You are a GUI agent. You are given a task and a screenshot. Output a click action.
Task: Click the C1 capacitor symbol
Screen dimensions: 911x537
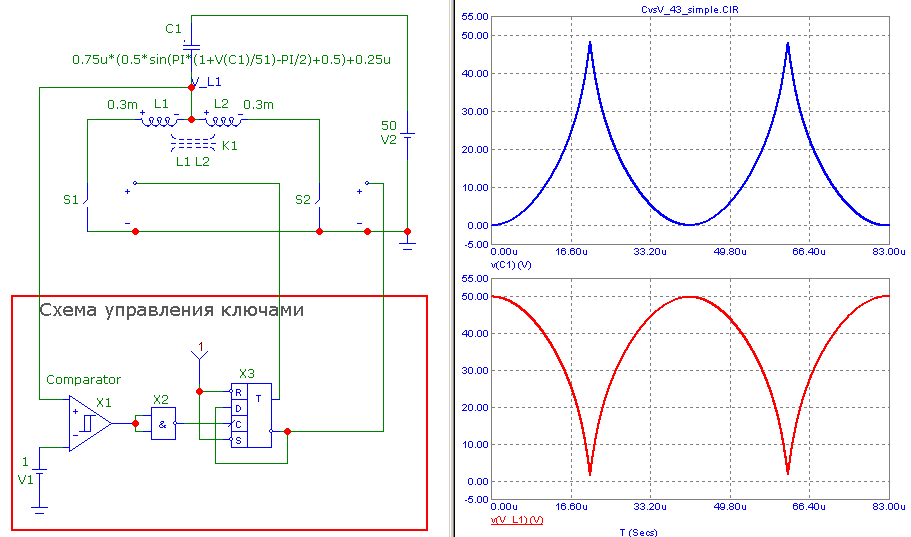190,46
